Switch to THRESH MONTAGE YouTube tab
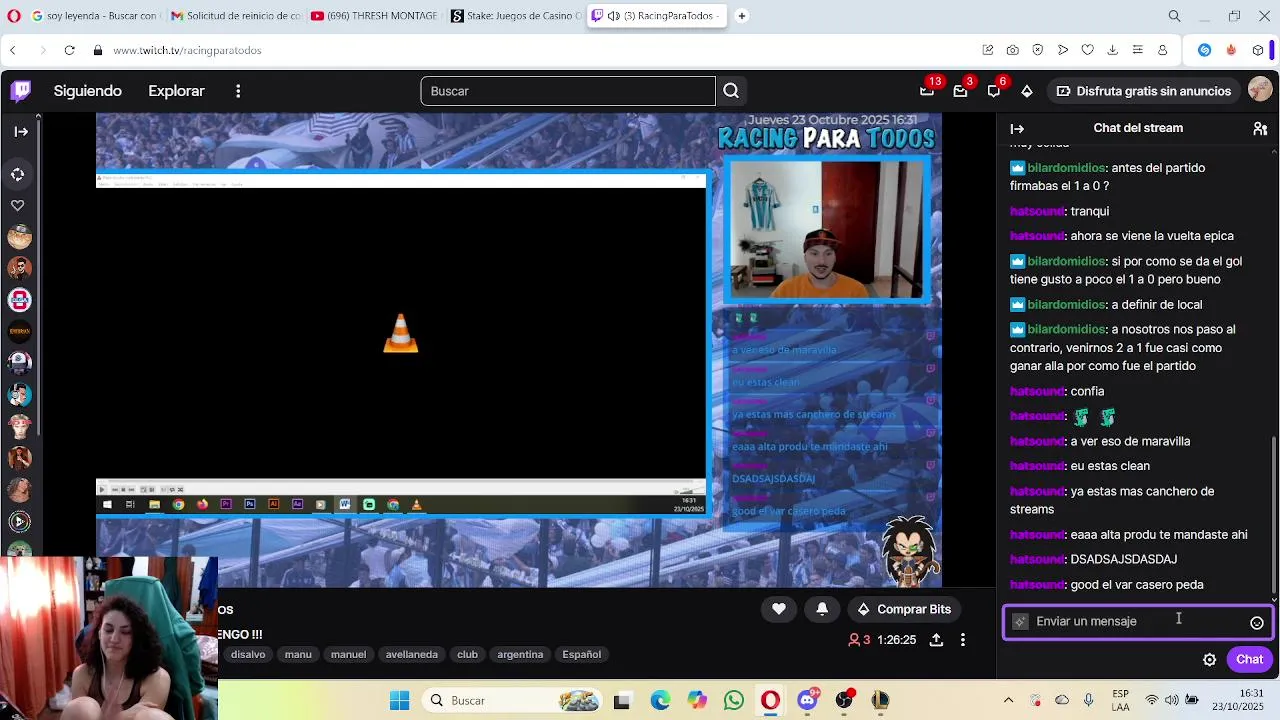Screen dimensions: 1280x720 (x=375, y=16)
